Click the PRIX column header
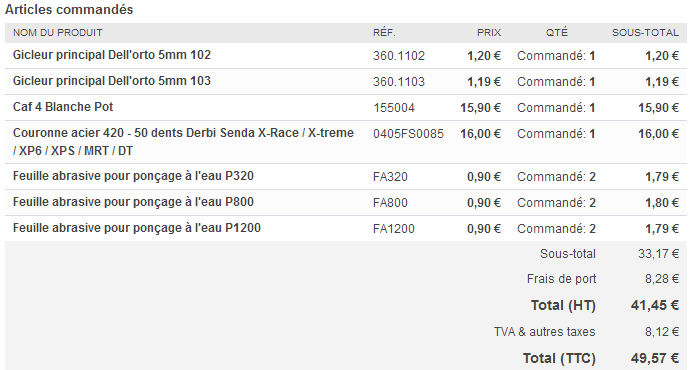Viewport: 700px width, 370px height. click(489, 33)
